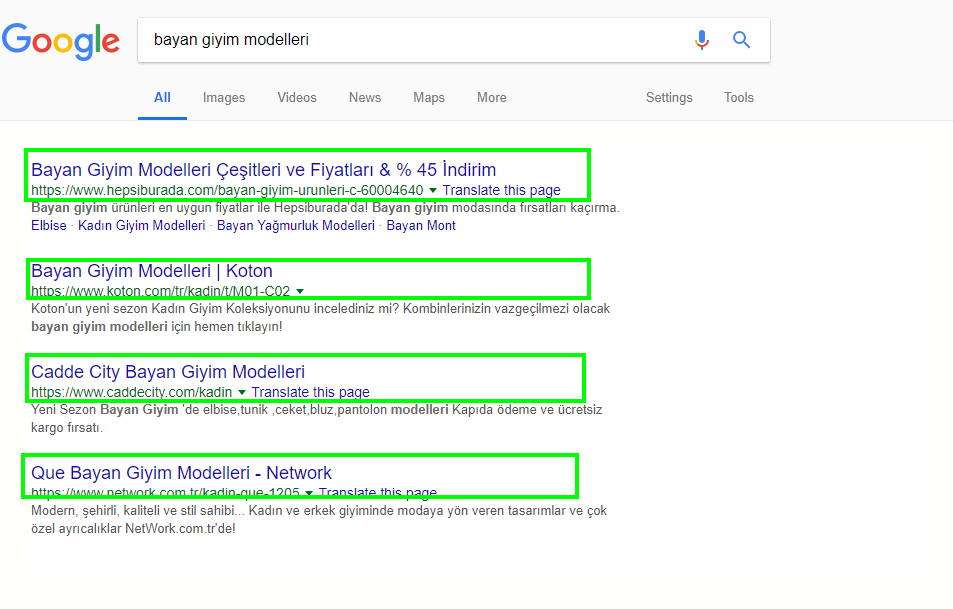Screen dimensions: 953x609
Task: Click the koton.com URL text
Action: click(x=160, y=291)
